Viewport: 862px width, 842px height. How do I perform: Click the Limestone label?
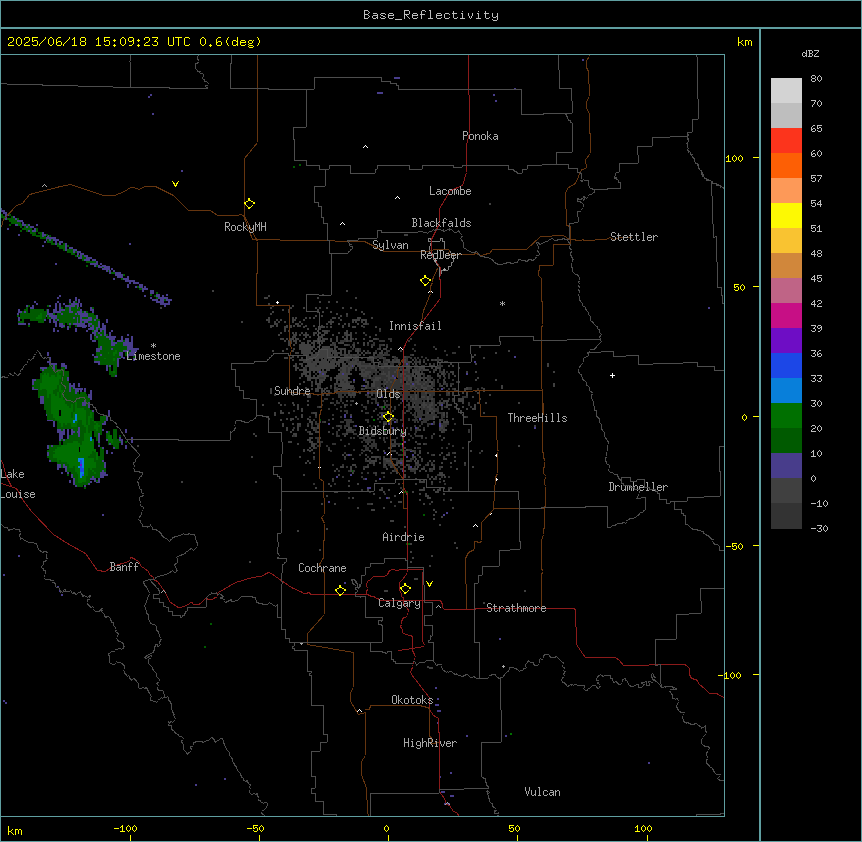tap(153, 356)
